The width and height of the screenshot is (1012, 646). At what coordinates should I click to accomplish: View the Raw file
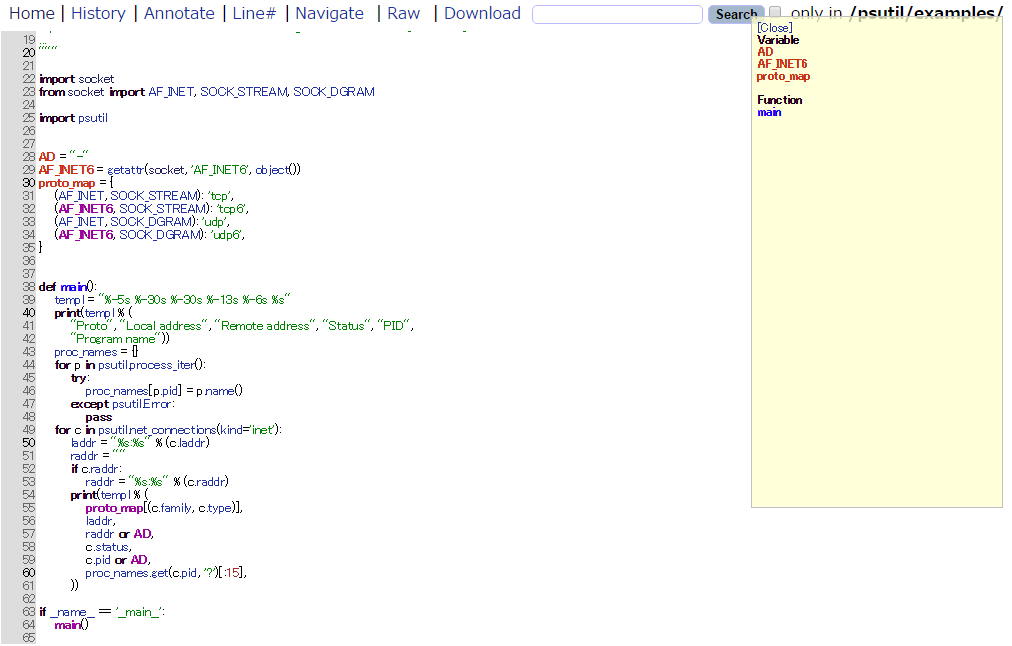click(404, 13)
